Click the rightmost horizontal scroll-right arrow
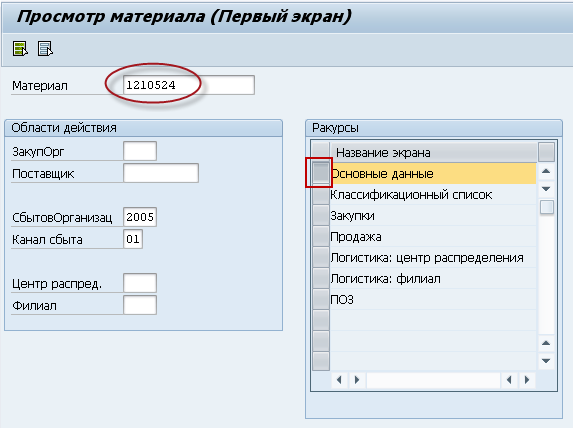Viewport: 573px width, 428px height. (527, 380)
